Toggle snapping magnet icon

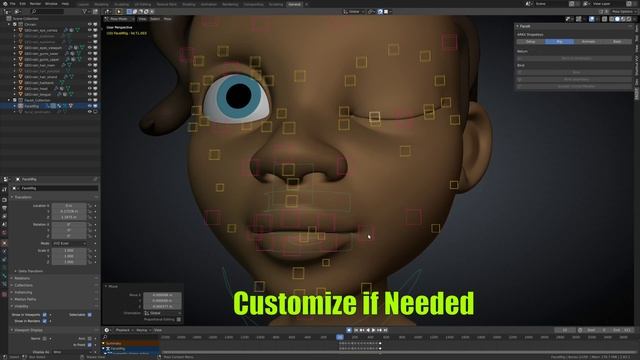[x=380, y=12]
